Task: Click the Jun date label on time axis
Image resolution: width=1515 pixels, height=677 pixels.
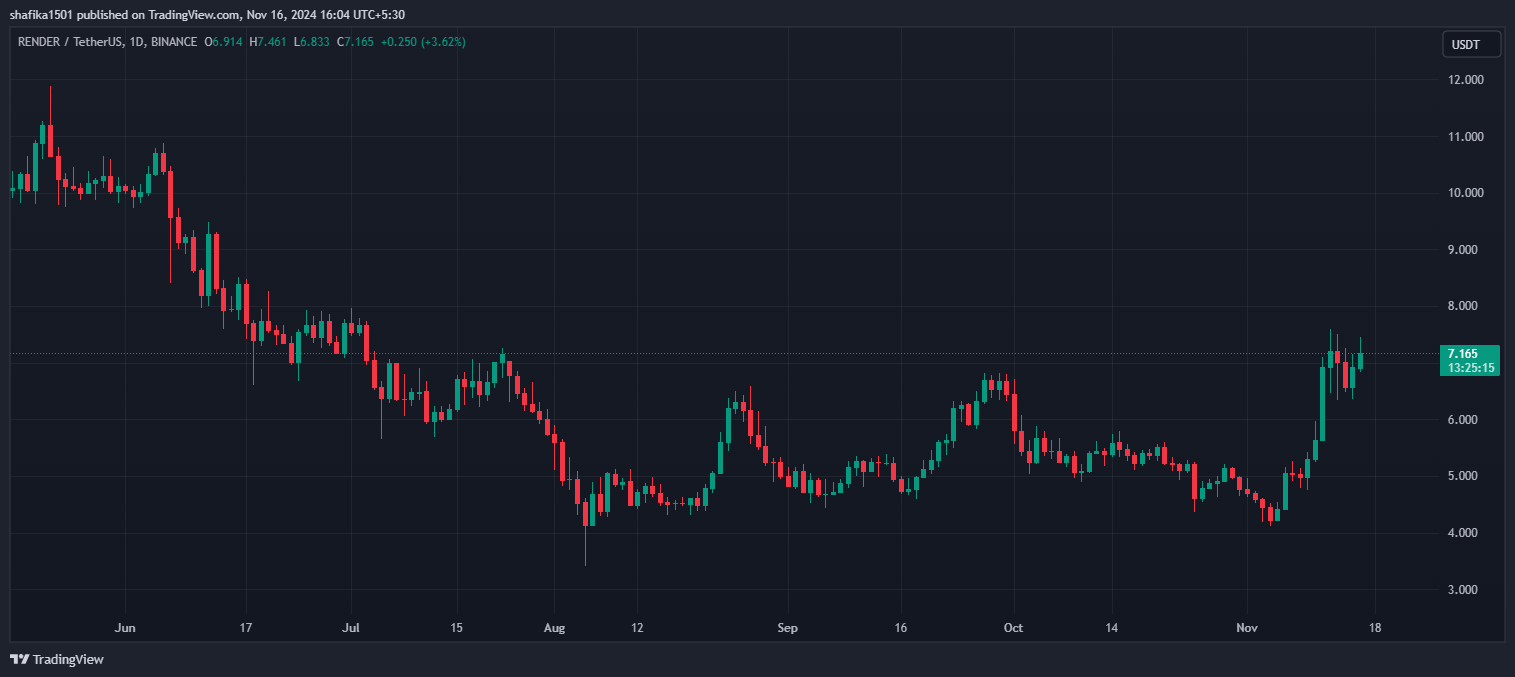Action: pyautogui.click(x=125, y=628)
